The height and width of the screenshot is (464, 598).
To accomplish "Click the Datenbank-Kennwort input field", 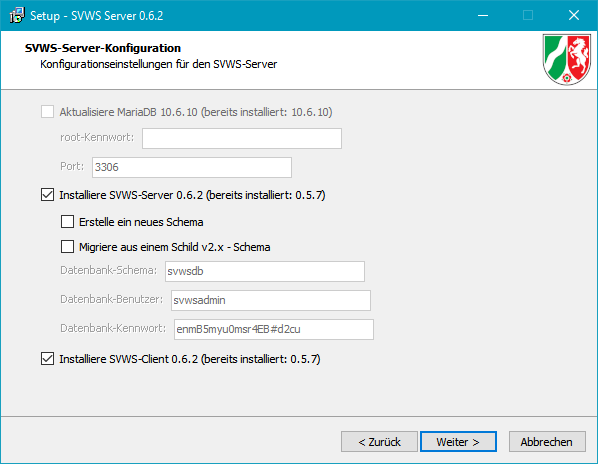I will (274, 329).
